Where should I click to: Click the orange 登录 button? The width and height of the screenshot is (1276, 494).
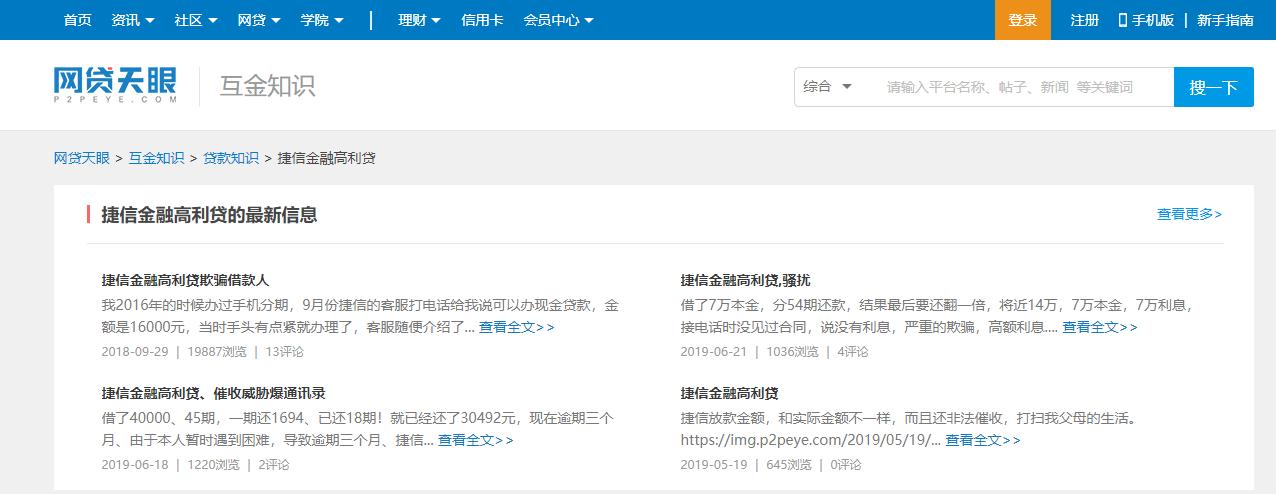(1022, 20)
